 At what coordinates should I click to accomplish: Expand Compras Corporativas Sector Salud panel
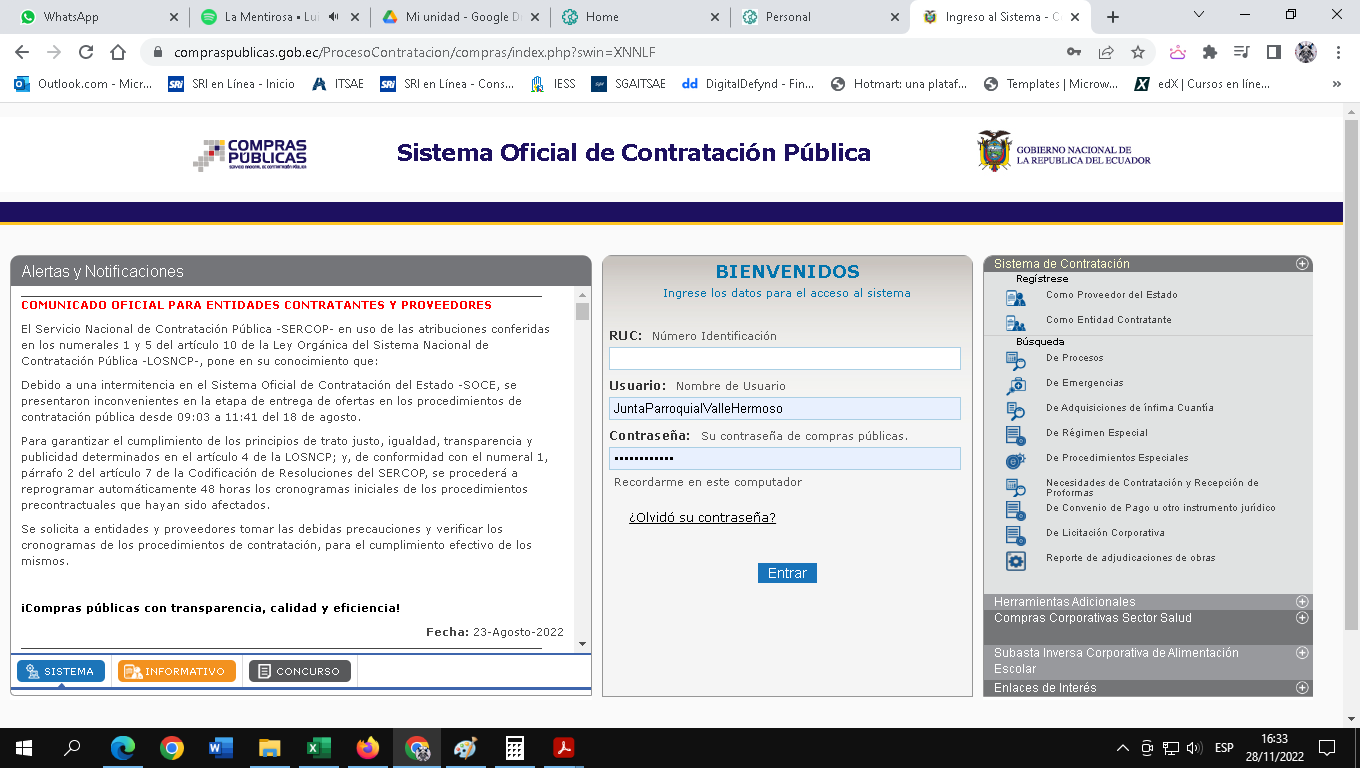1302,618
